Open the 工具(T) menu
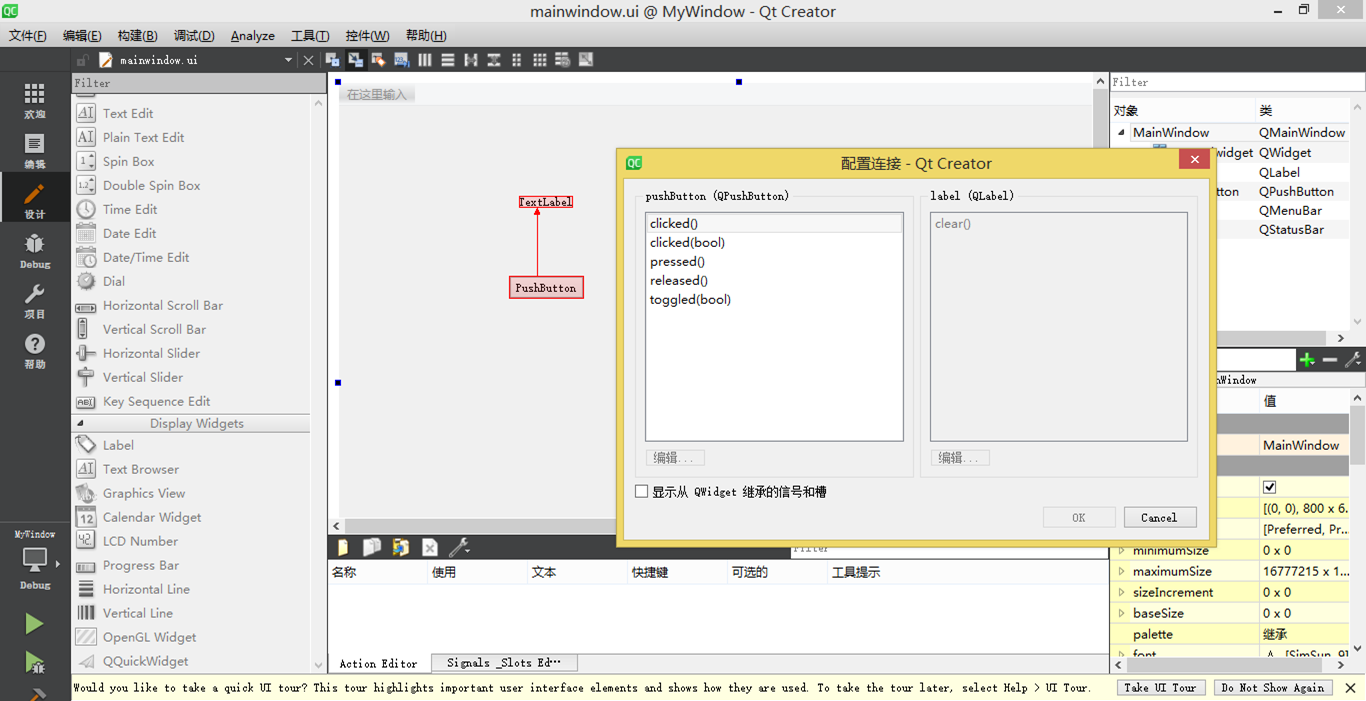This screenshot has height=701, width=1366. point(310,35)
